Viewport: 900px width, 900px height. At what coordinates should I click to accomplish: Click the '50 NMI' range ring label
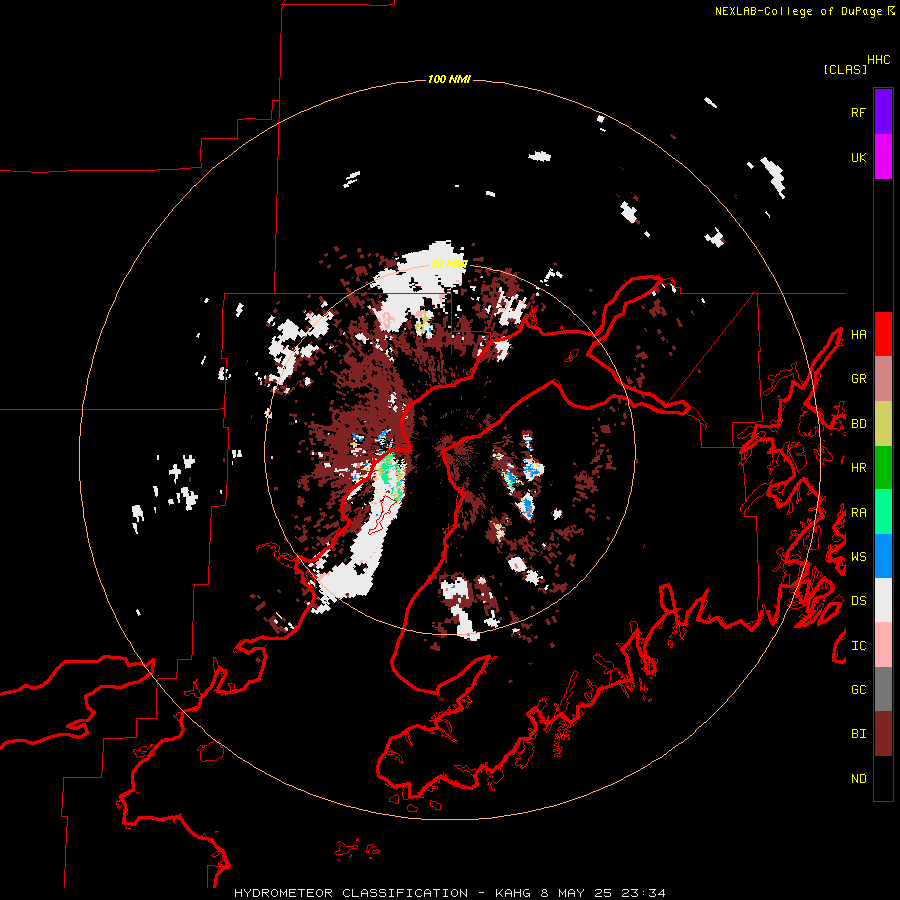point(449,264)
